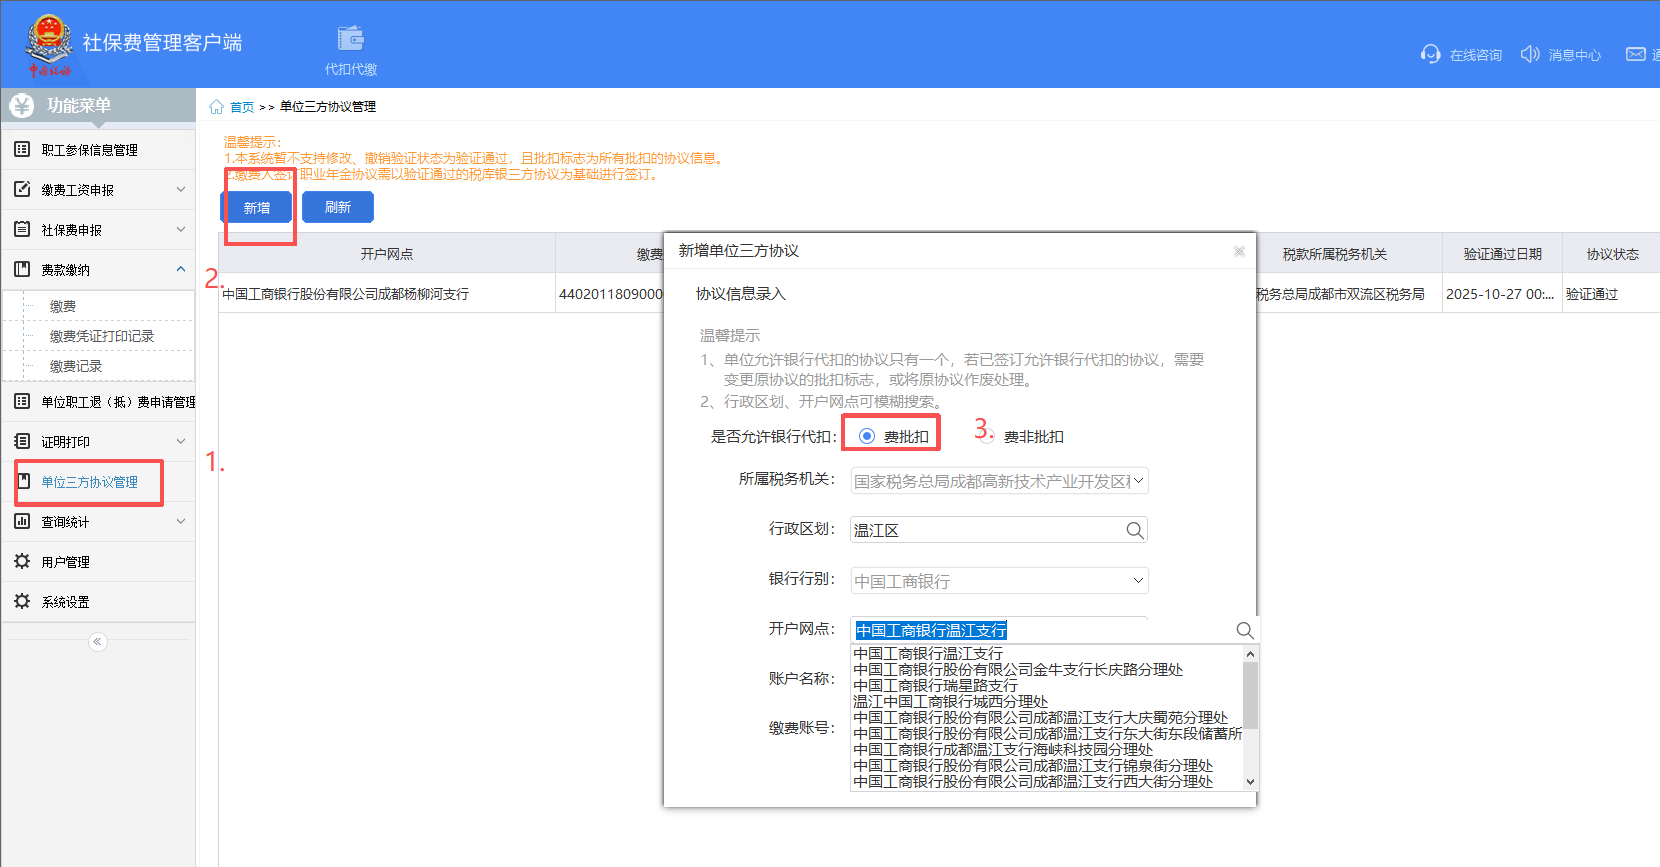The image size is (1660, 867).
Task: Choose 中国工商银行瑞星路支行 from list
Action: (x=935, y=686)
